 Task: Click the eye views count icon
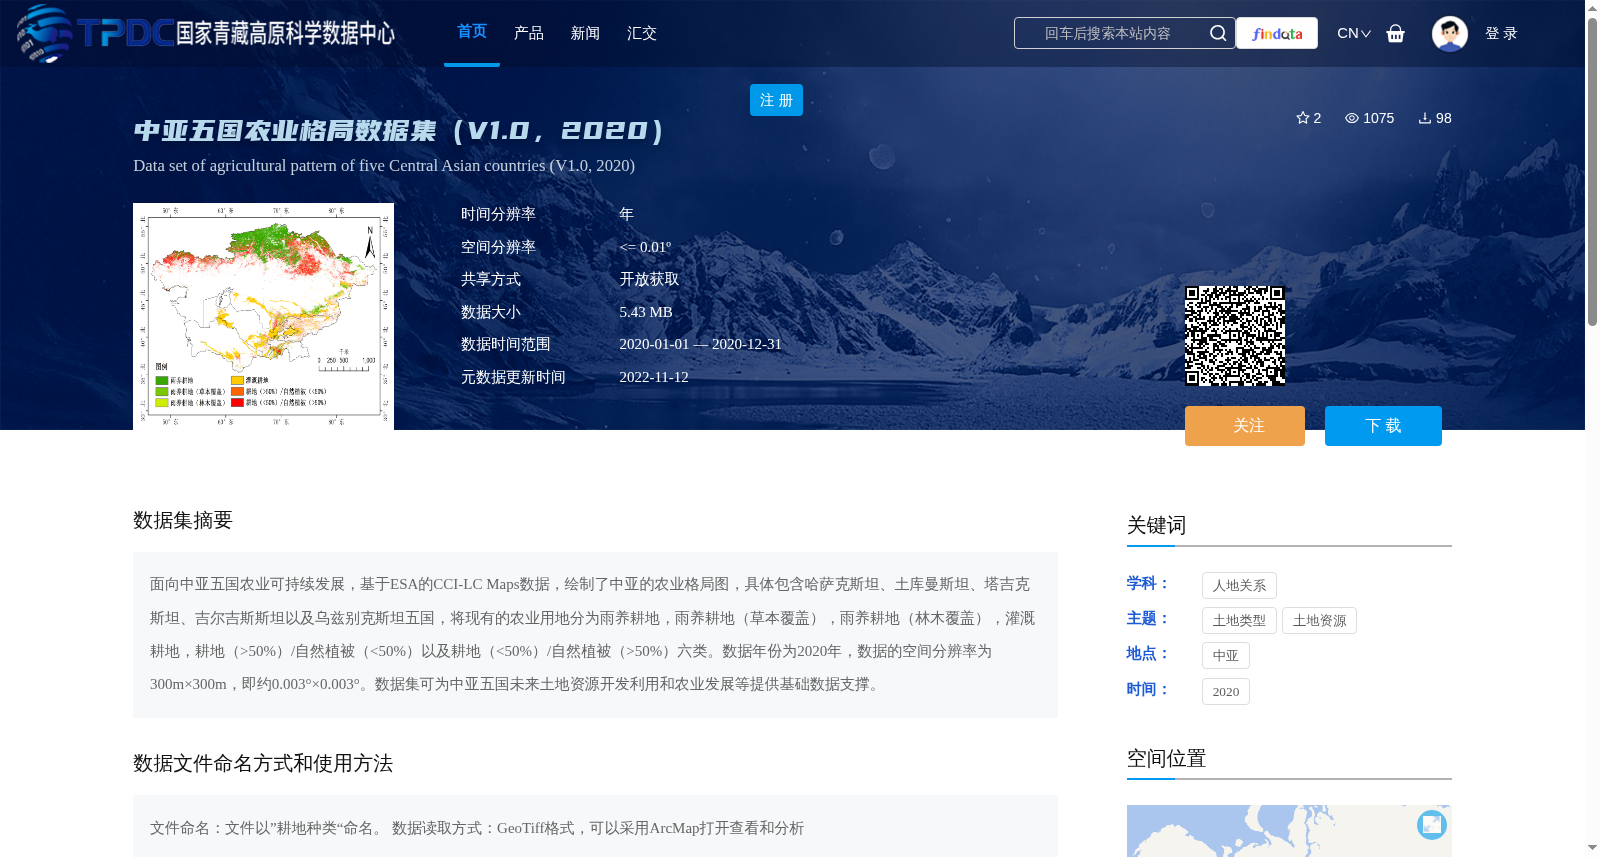point(1351,118)
